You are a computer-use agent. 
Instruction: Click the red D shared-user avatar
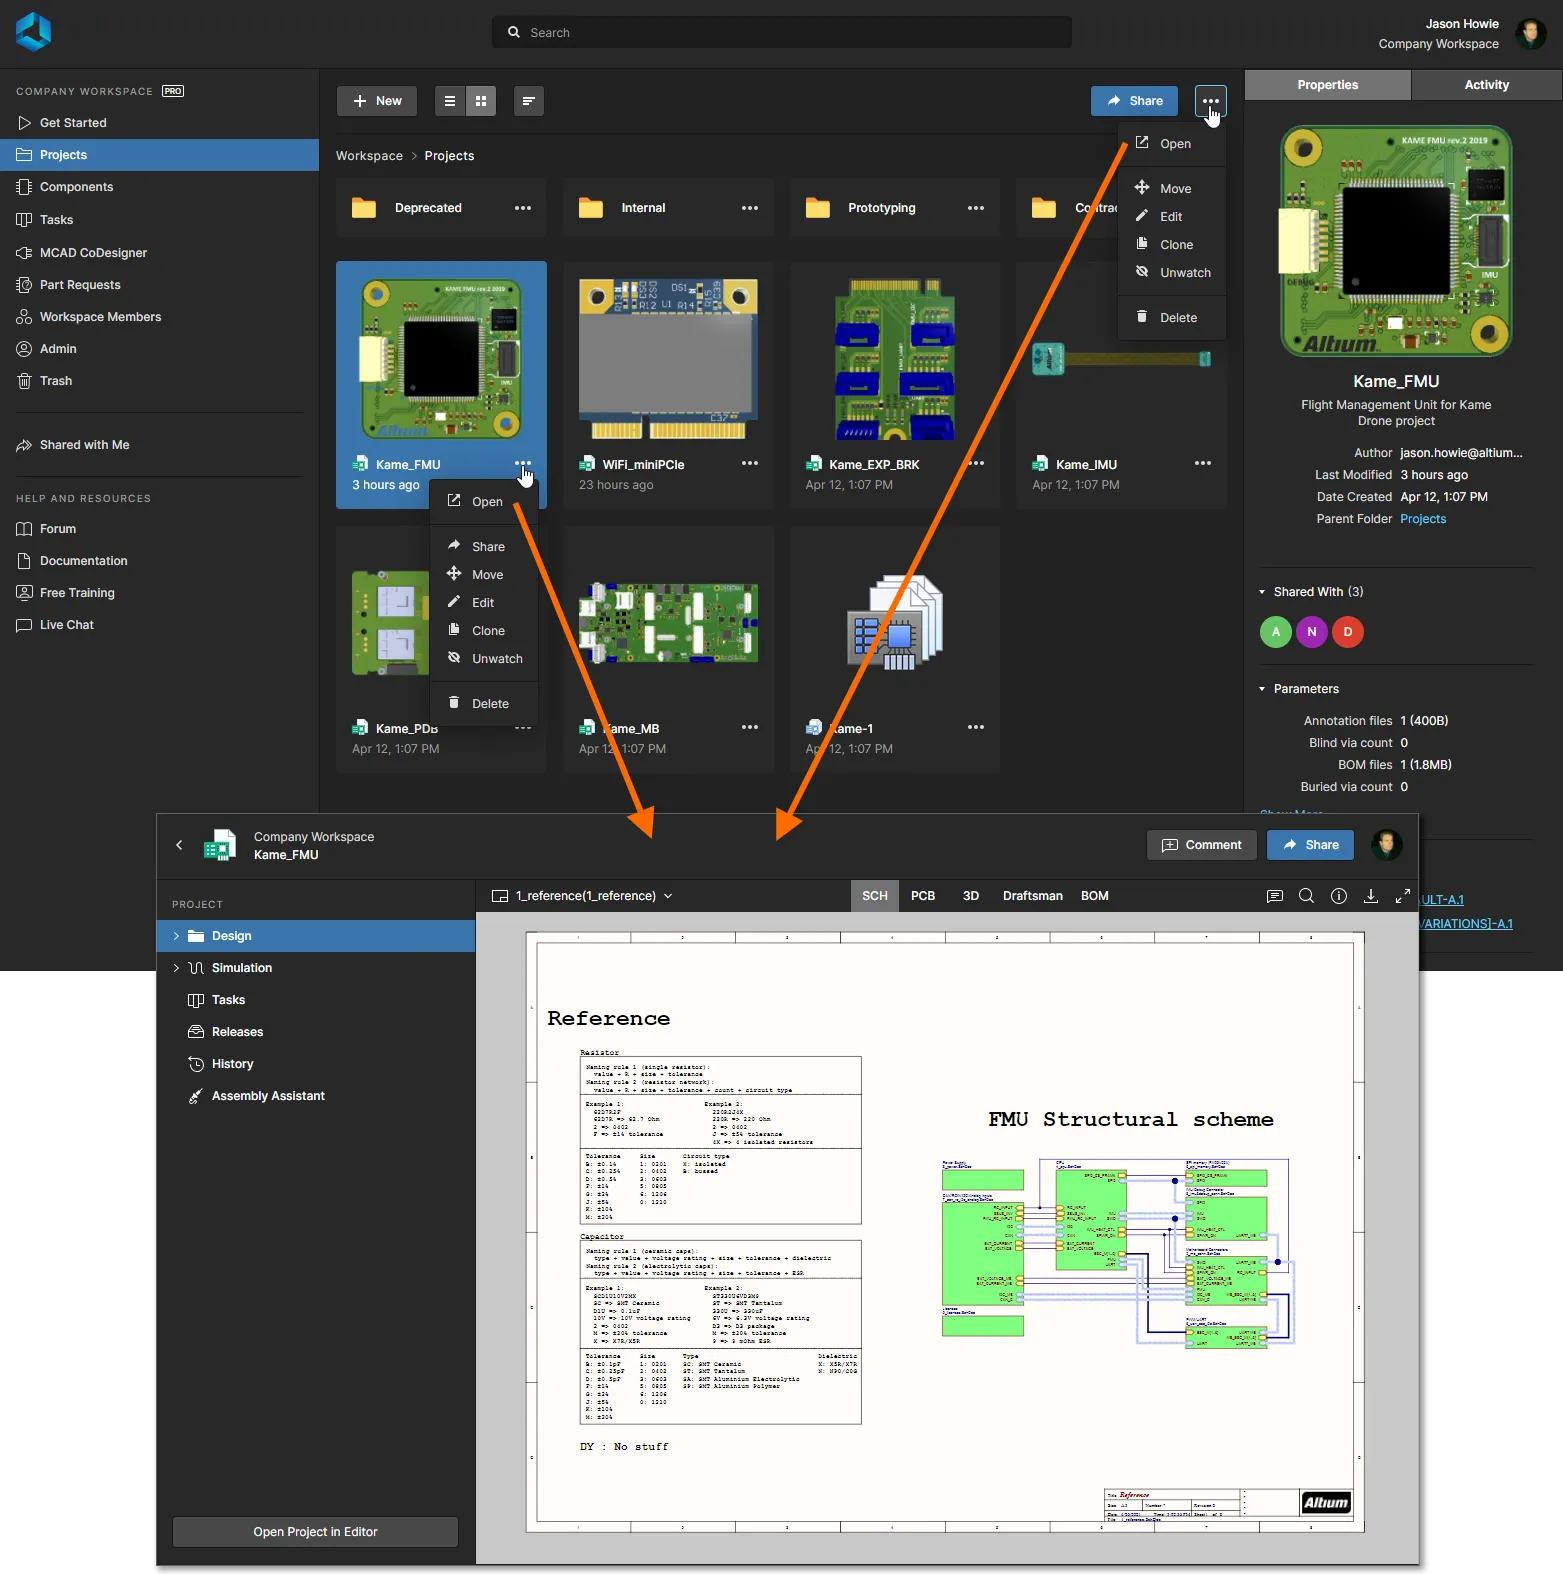tap(1348, 632)
